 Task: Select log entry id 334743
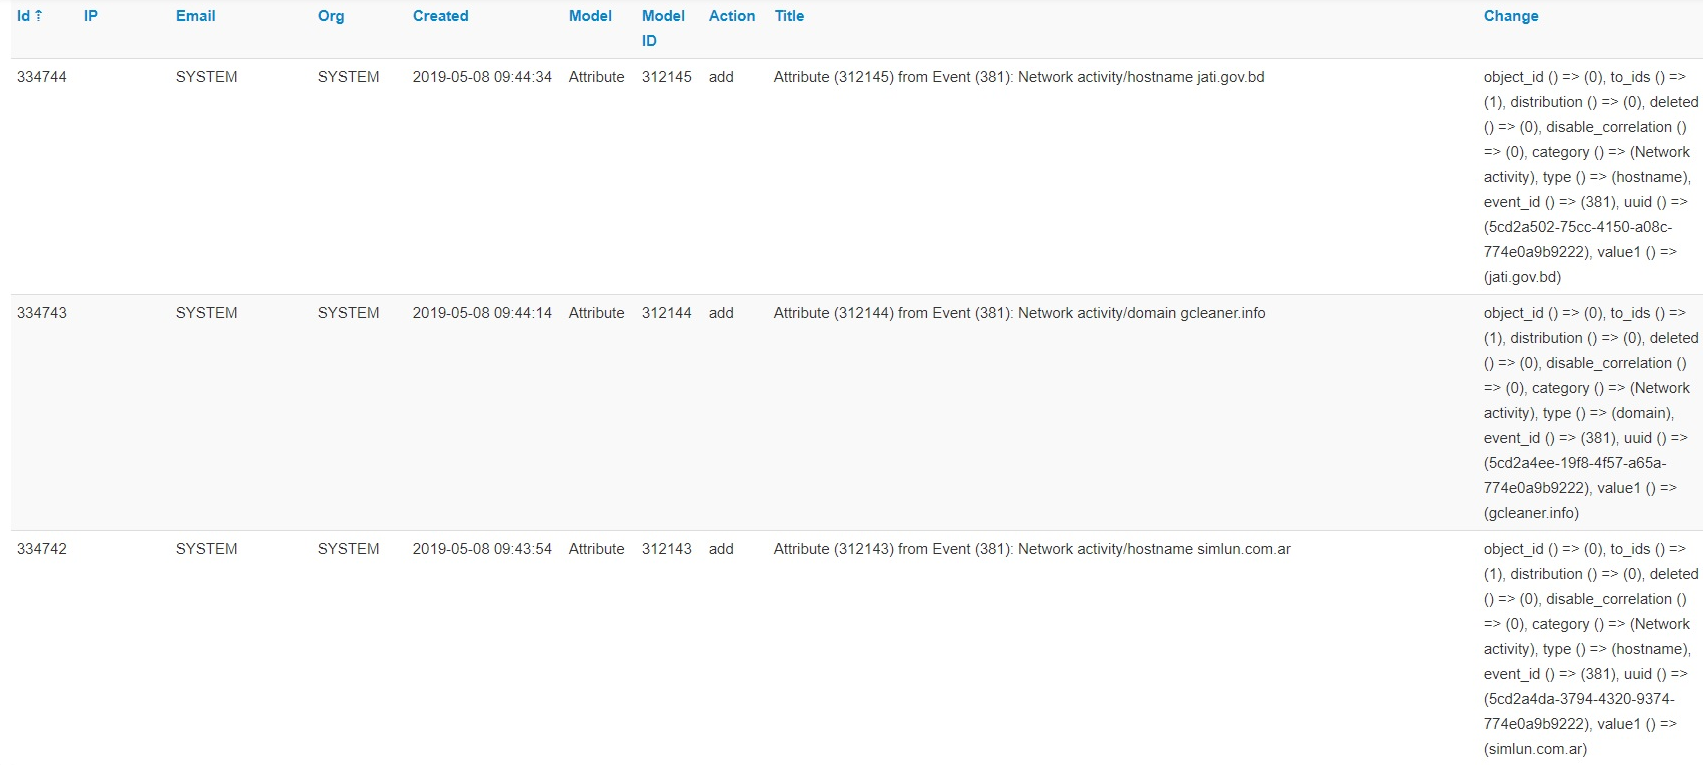[x=42, y=313]
